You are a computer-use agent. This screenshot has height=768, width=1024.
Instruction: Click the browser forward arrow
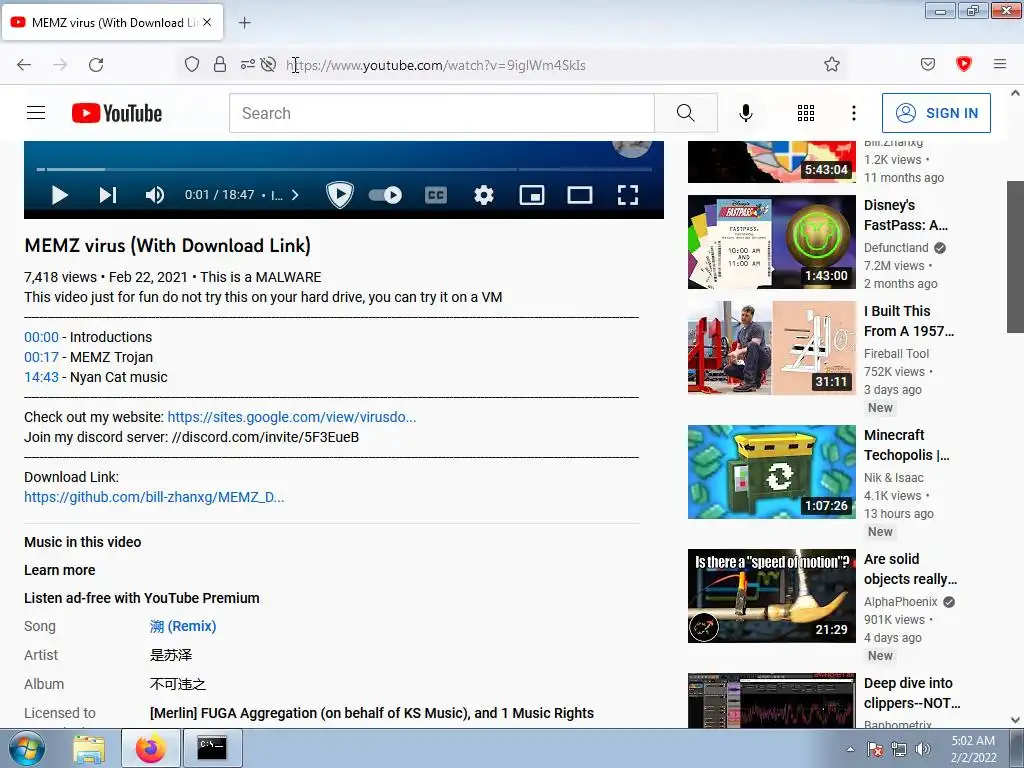tap(60, 65)
